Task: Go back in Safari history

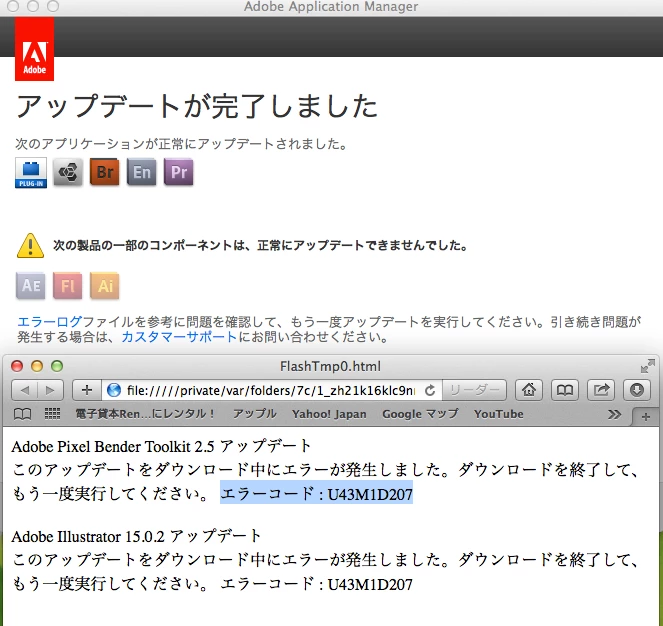Action: pyautogui.click(x=25, y=390)
